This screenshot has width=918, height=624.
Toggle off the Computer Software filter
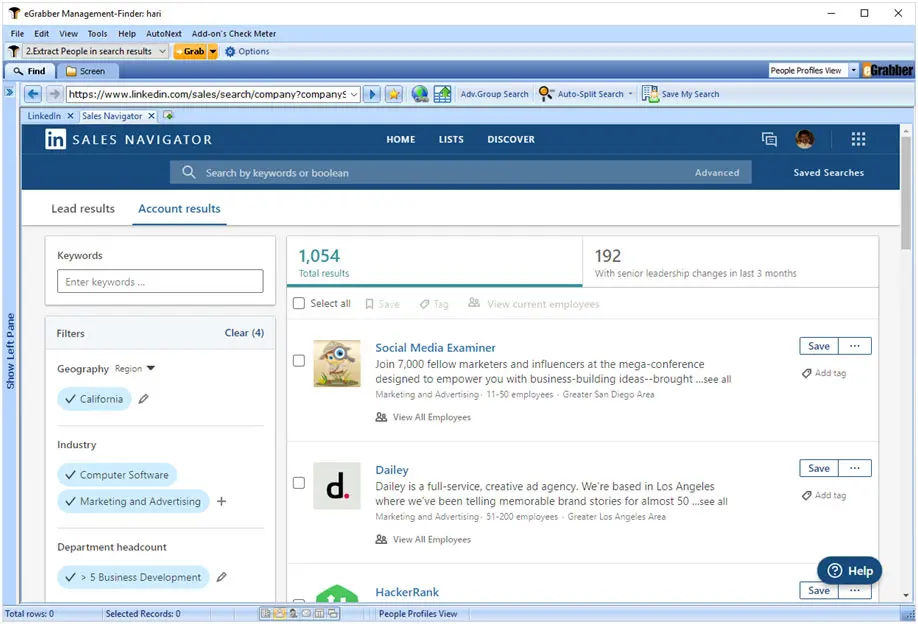click(117, 475)
